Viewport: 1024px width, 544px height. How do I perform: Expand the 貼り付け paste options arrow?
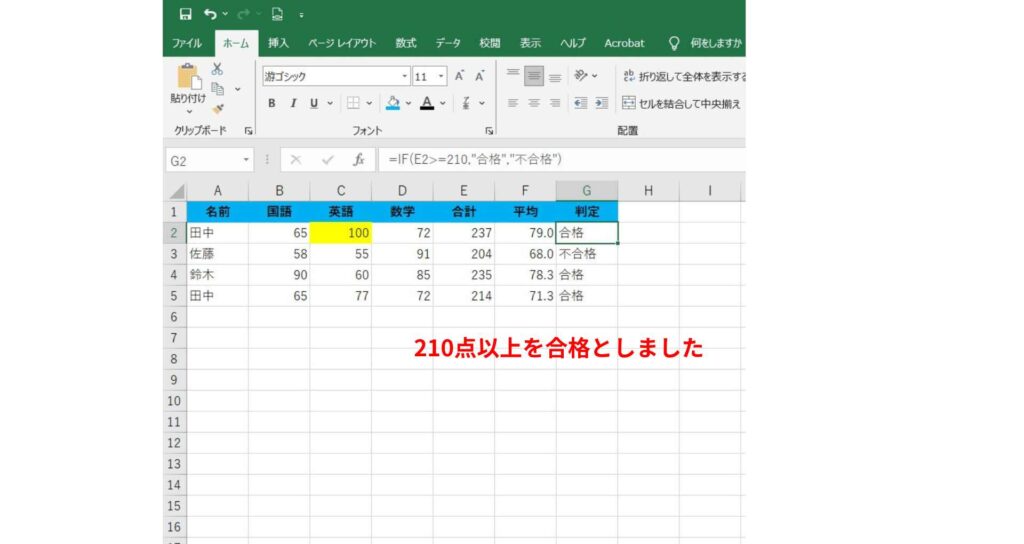point(189,112)
